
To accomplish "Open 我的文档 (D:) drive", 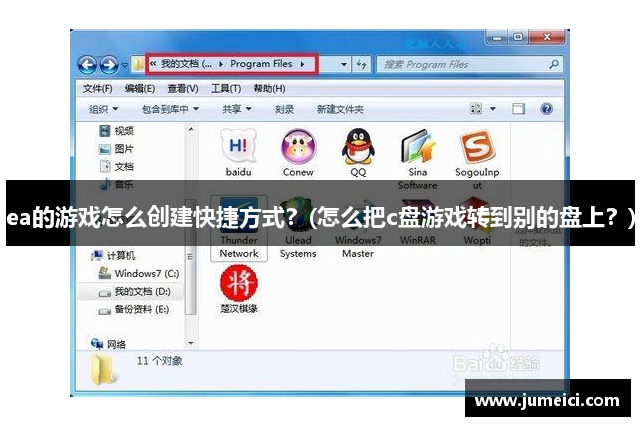I will [135, 291].
